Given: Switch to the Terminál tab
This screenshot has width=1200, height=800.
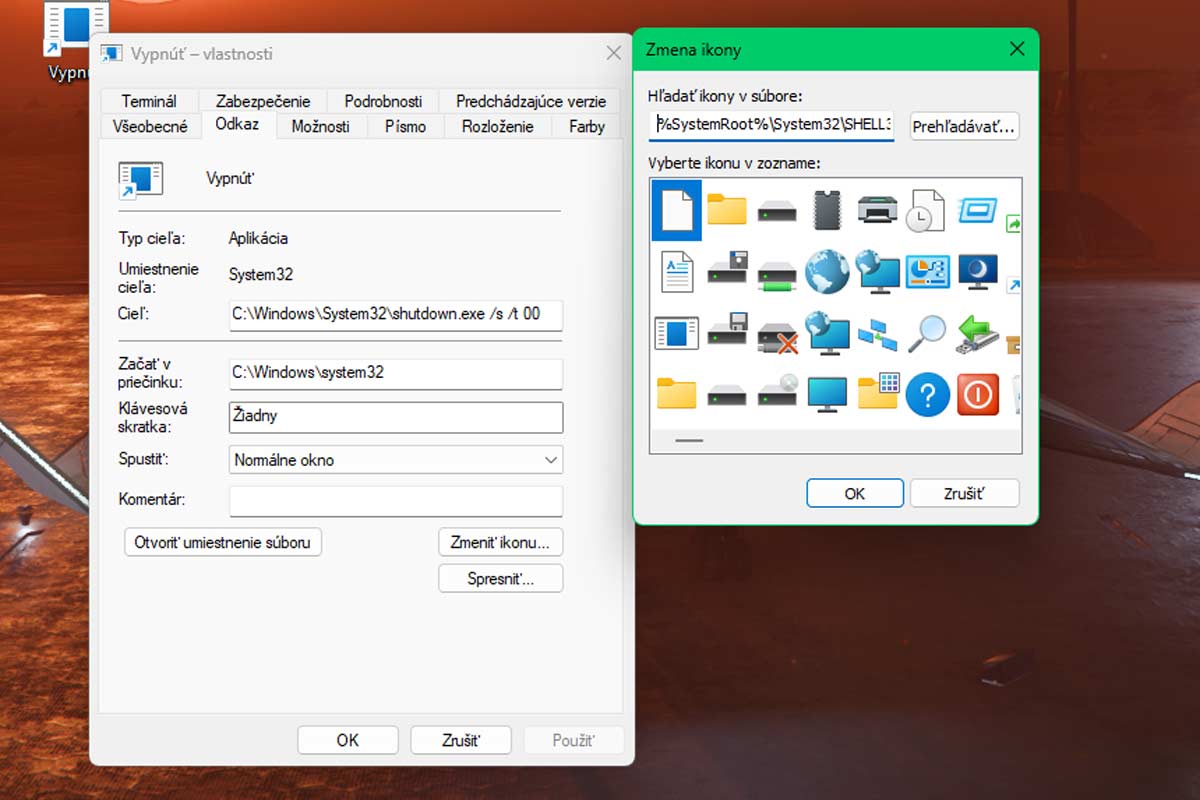Looking at the screenshot, I should (x=149, y=101).
